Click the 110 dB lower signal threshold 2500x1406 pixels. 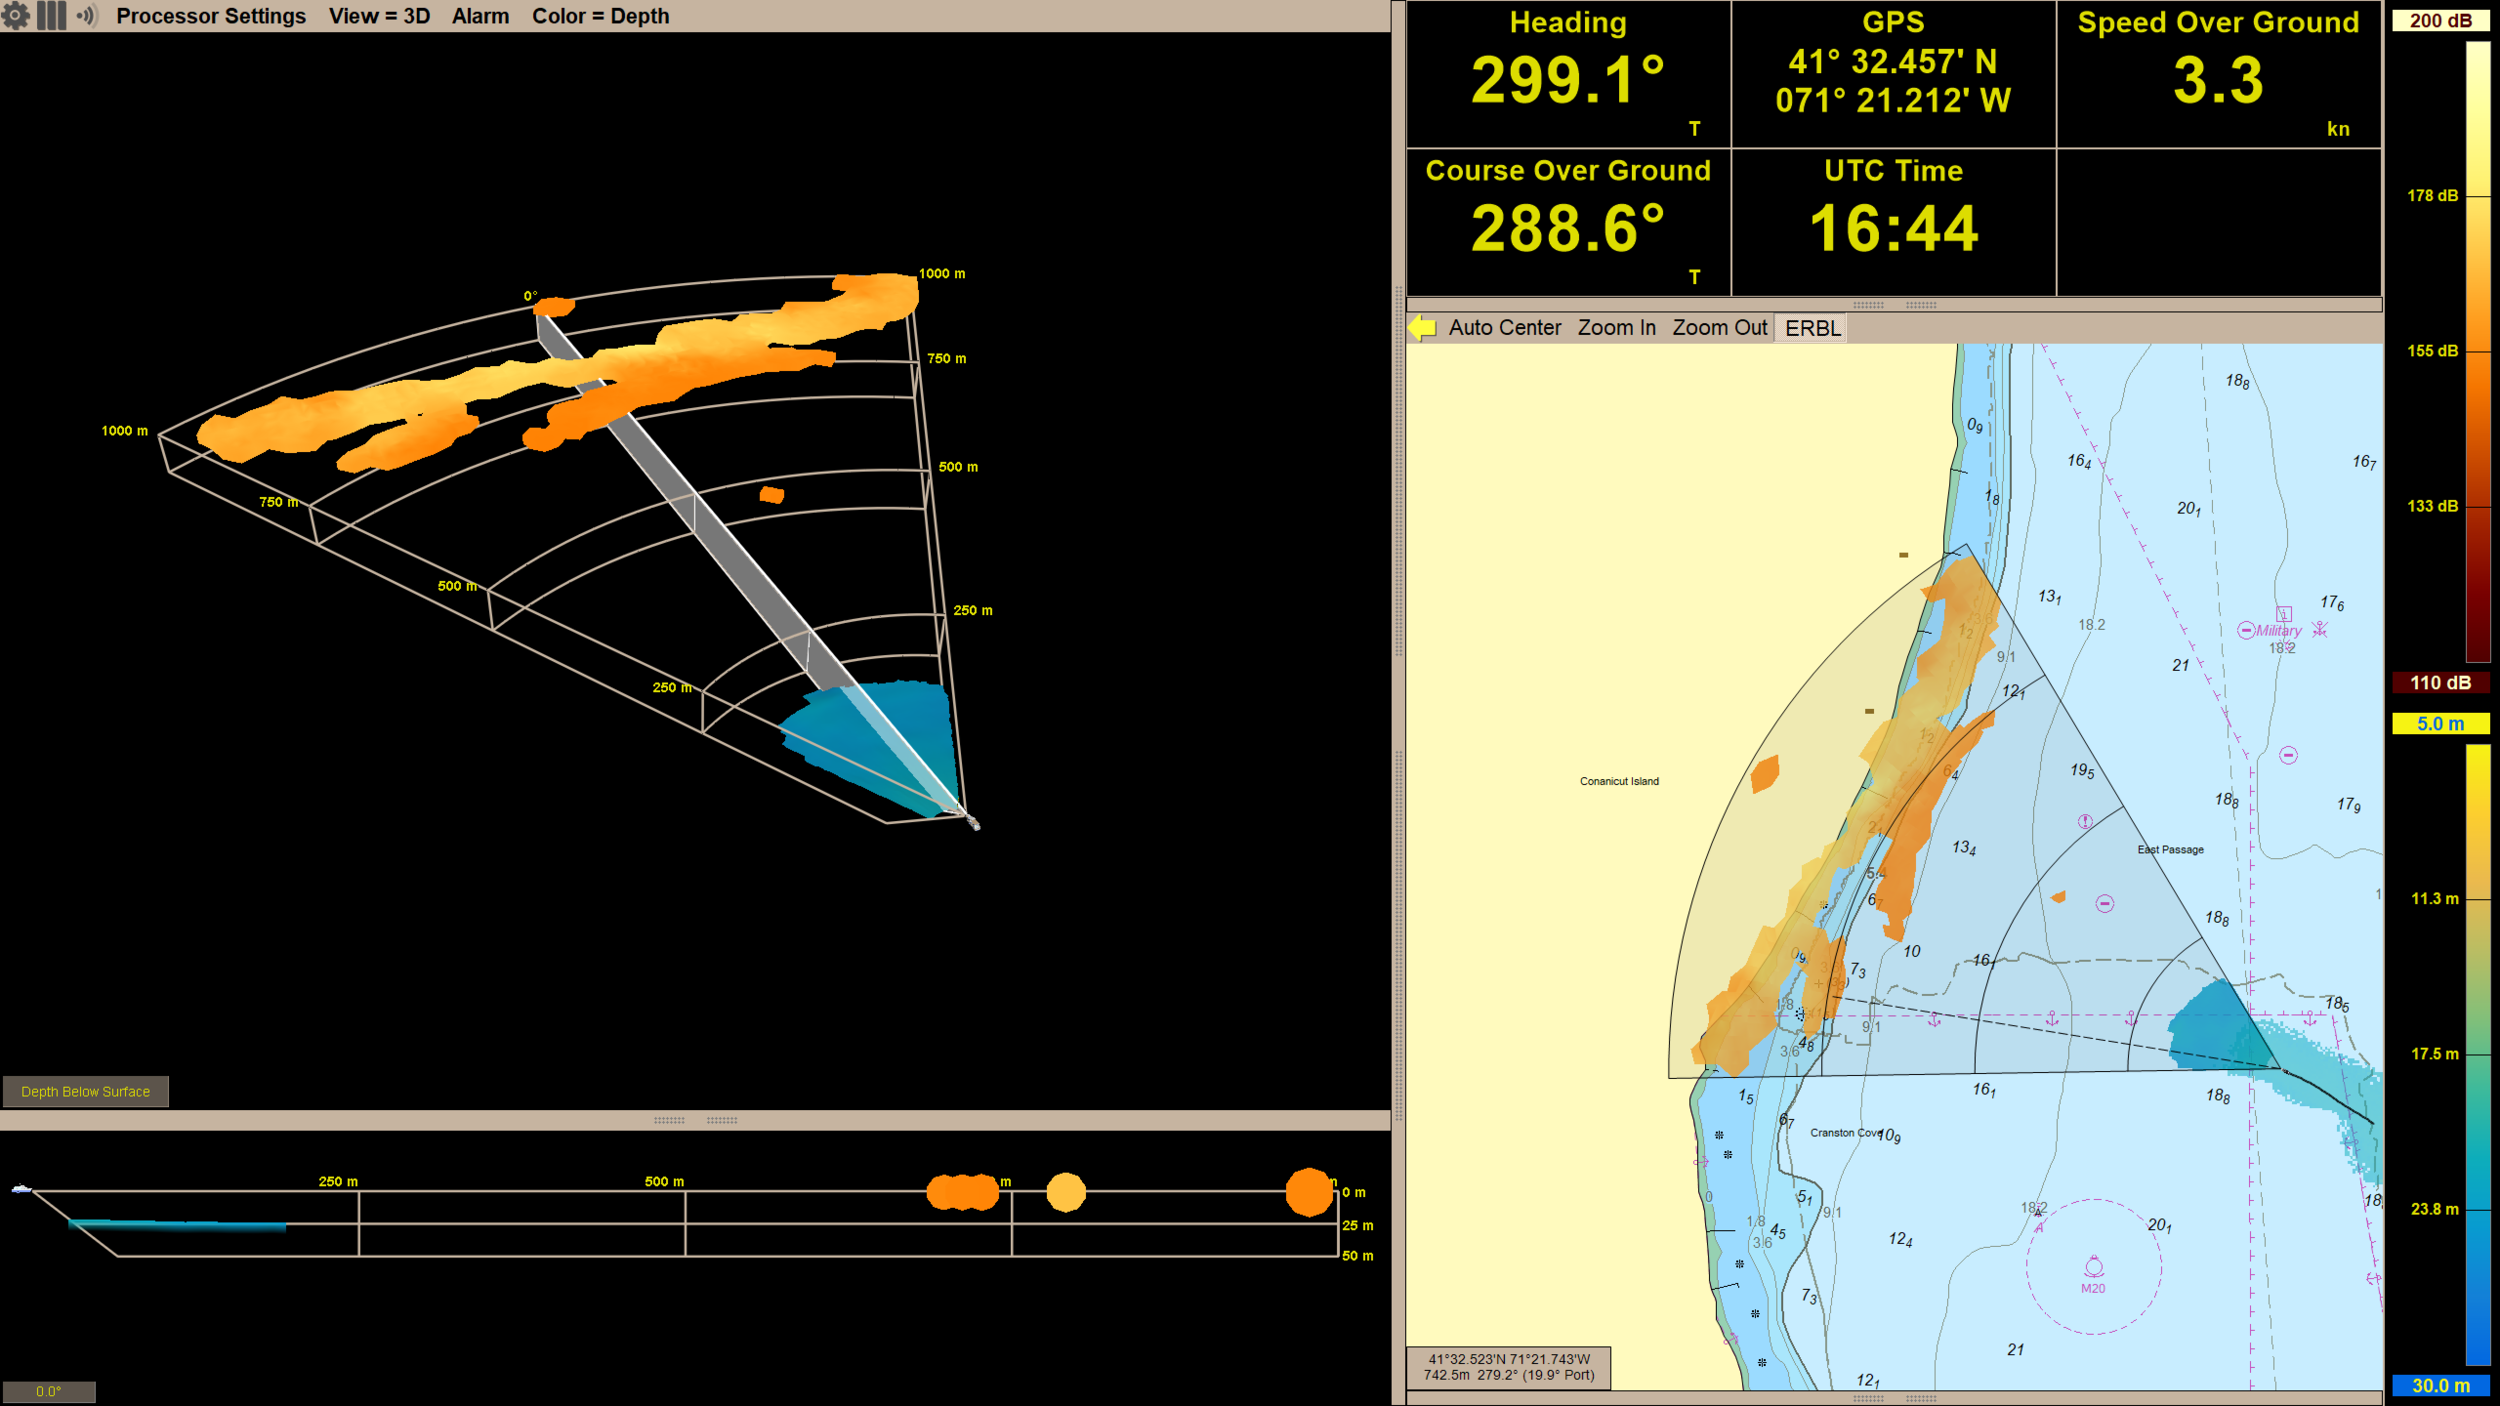tap(2443, 682)
